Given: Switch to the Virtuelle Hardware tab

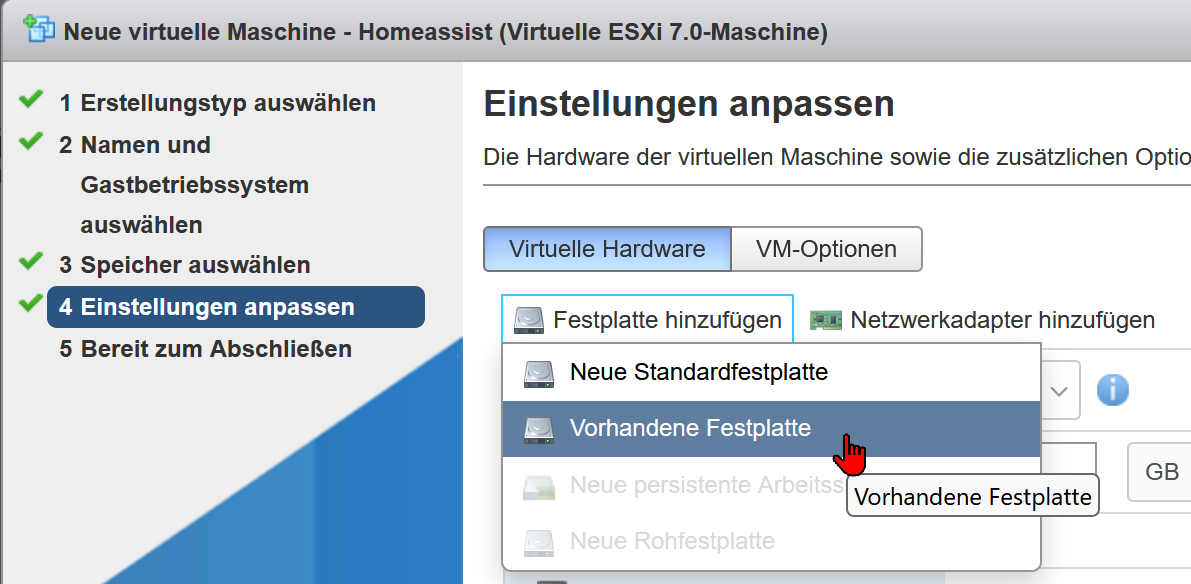Looking at the screenshot, I should pyautogui.click(x=607, y=249).
